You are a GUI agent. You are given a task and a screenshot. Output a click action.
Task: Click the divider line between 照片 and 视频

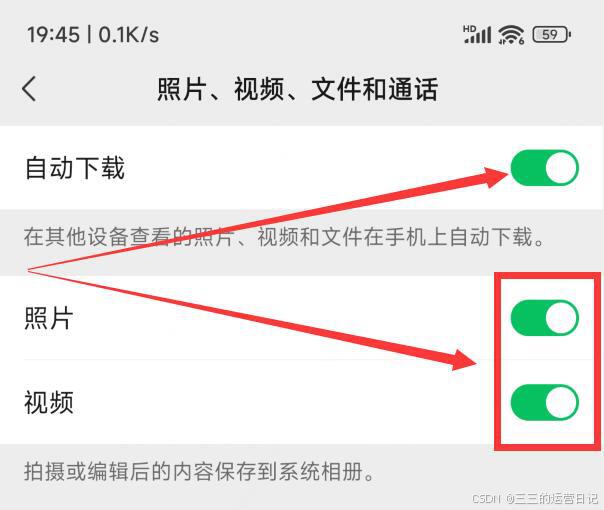pos(308,360)
